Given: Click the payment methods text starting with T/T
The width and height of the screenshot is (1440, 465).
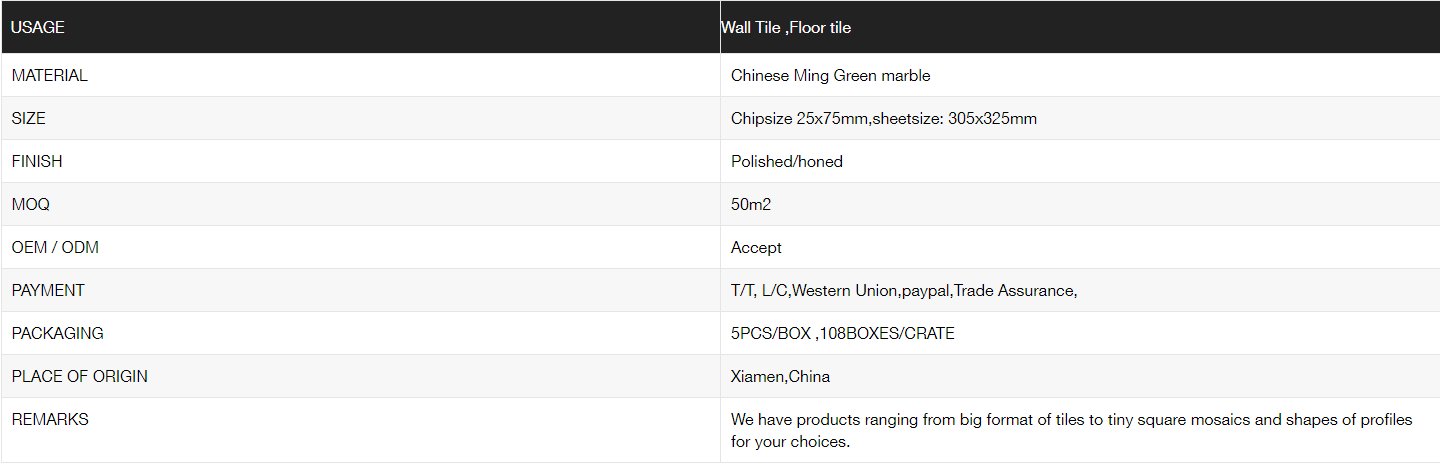Looking at the screenshot, I should 903,290.
